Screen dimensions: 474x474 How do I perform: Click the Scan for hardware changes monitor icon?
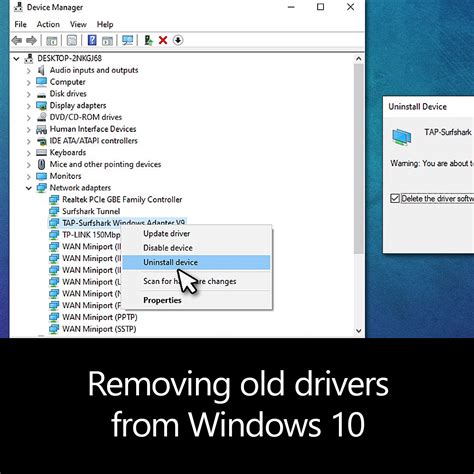pyautogui.click(x=128, y=41)
